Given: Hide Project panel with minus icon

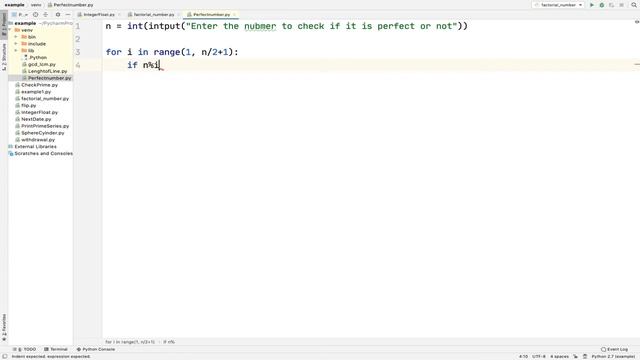Looking at the screenshot, I should (68, 14).
